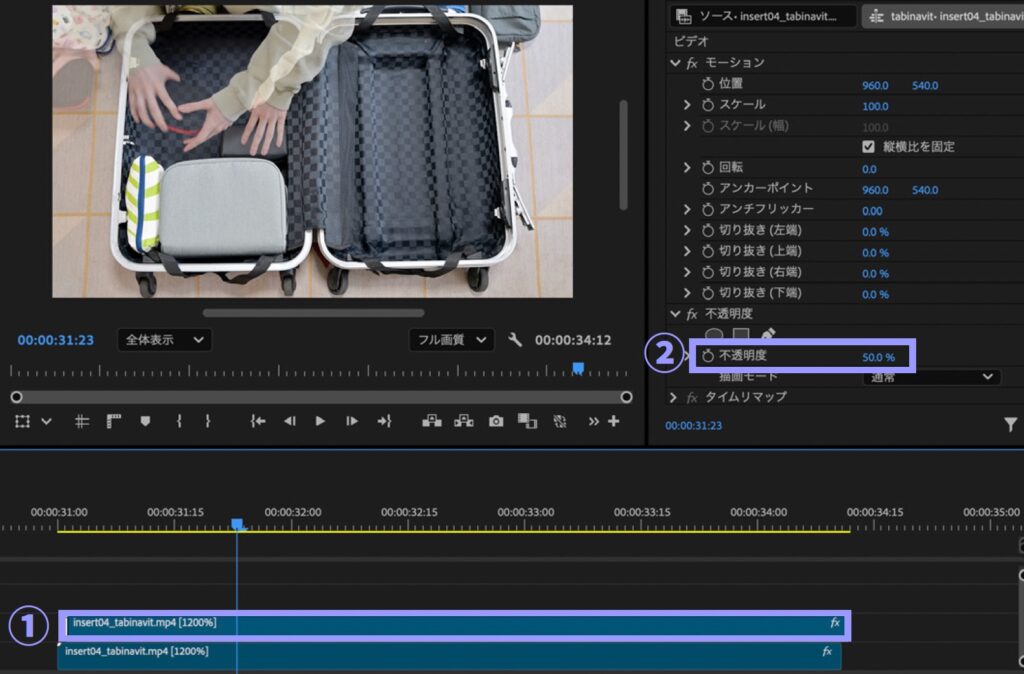Click the Add Marker icon
The width and height of the screenshot is (1024, 674).
(145, 421)
